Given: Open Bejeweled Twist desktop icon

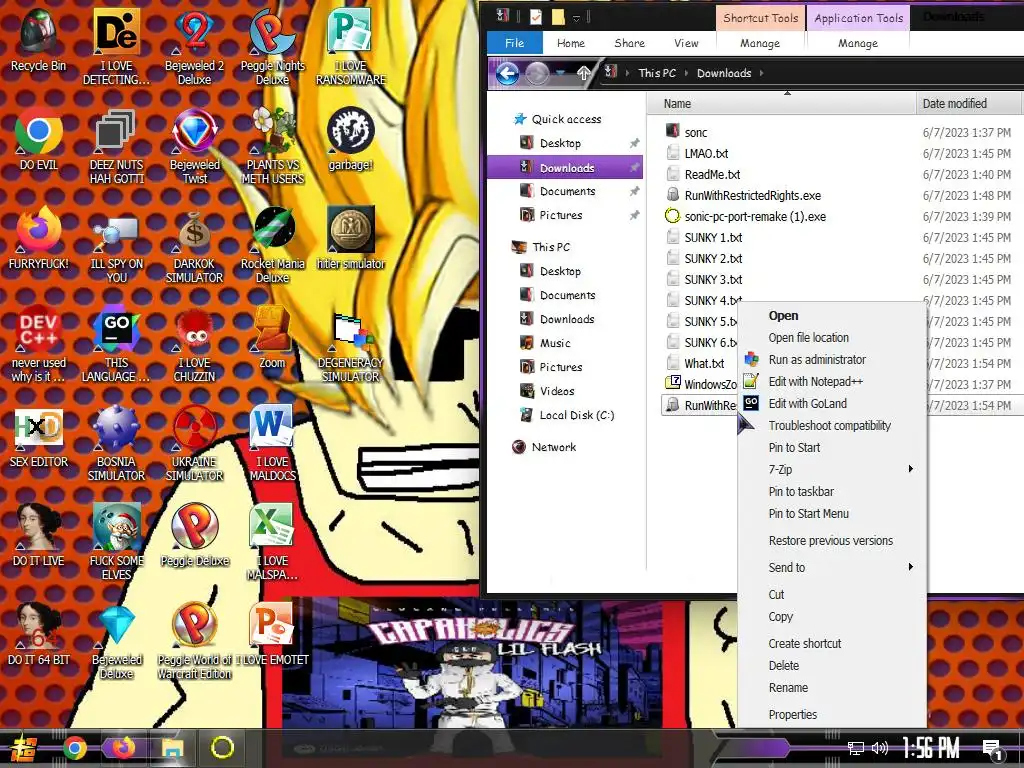Looking at the screenshot, I should coord(194,145).
